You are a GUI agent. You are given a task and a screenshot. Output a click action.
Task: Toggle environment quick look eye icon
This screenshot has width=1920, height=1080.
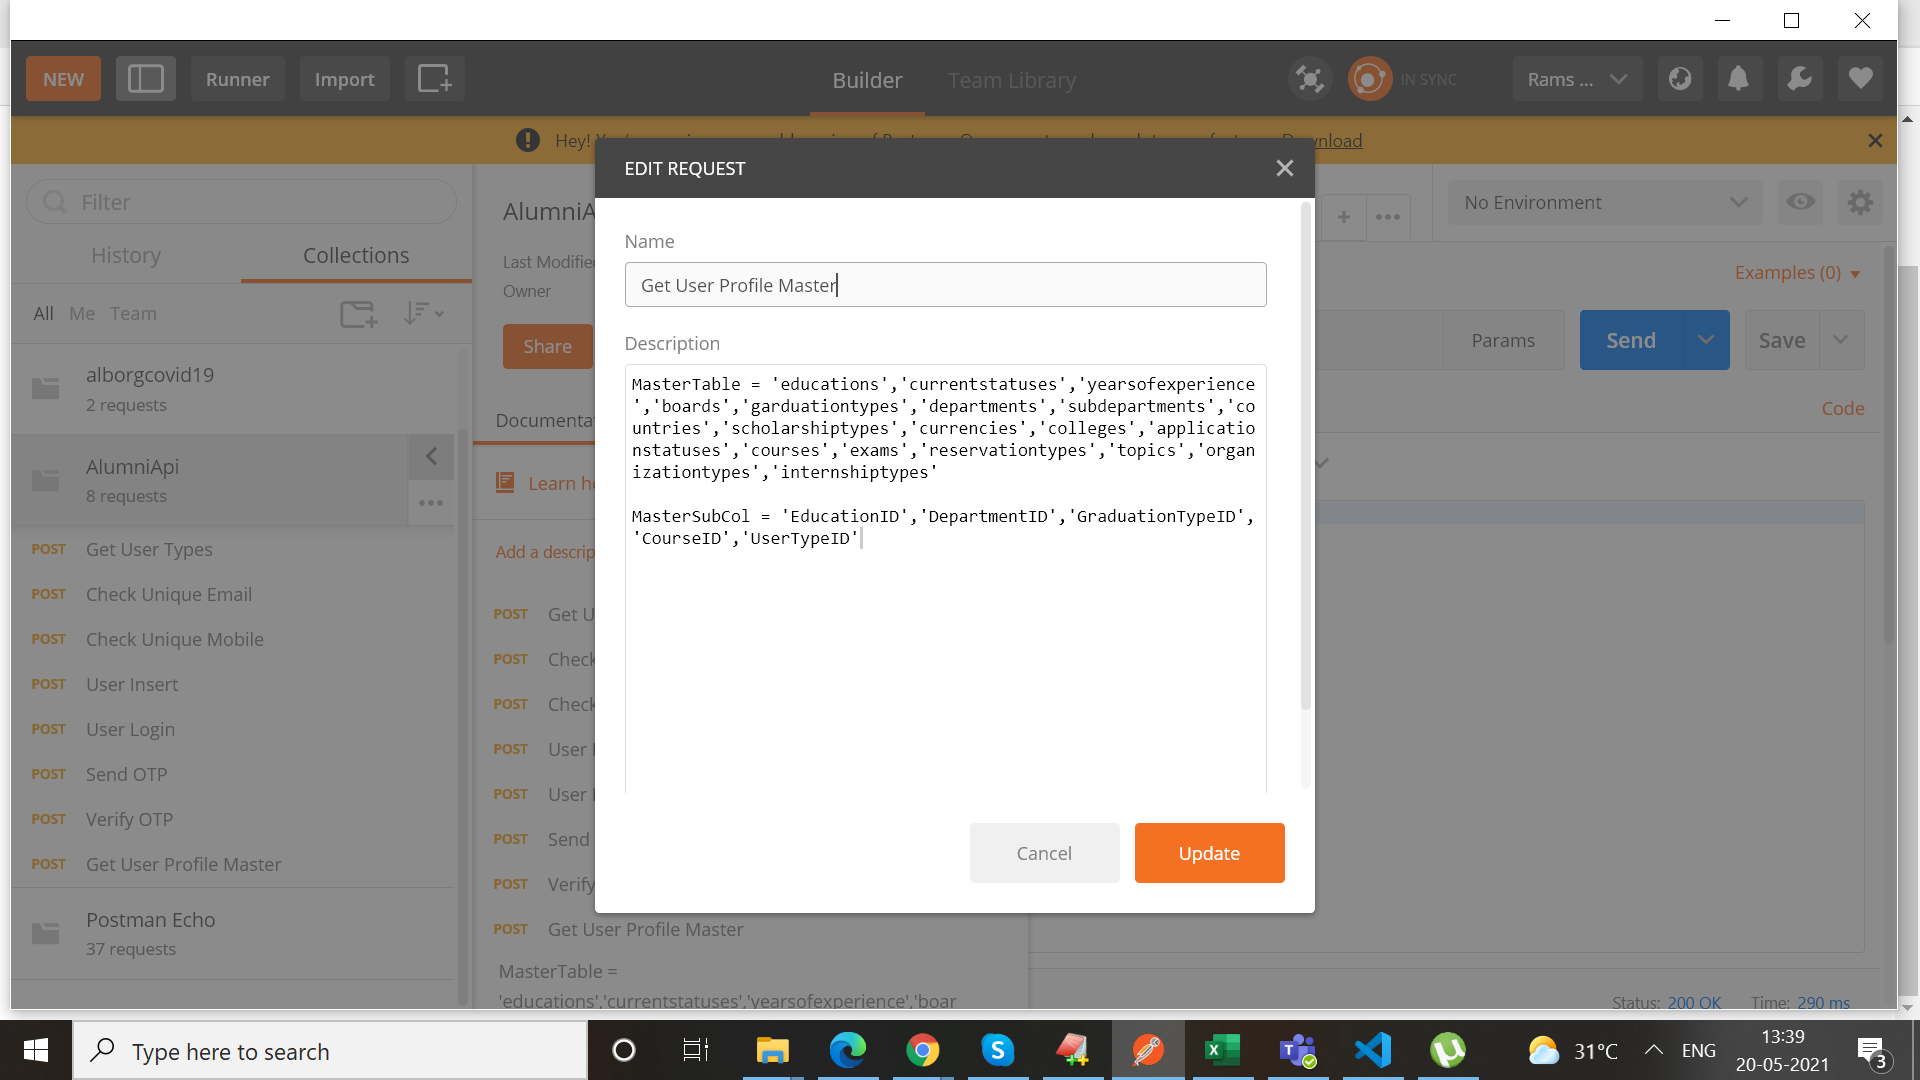pyautogui.click(x=1801, y=202)
